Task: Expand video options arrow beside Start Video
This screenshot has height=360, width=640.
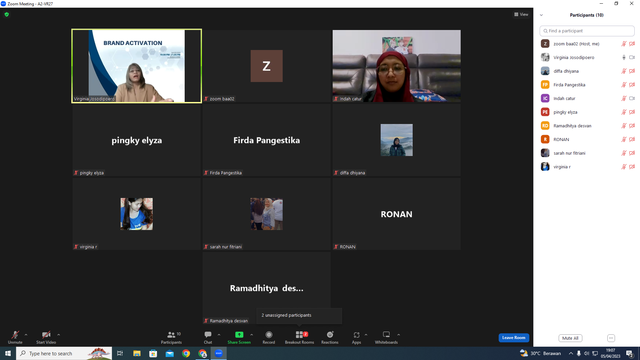Action: coord(58,335)
